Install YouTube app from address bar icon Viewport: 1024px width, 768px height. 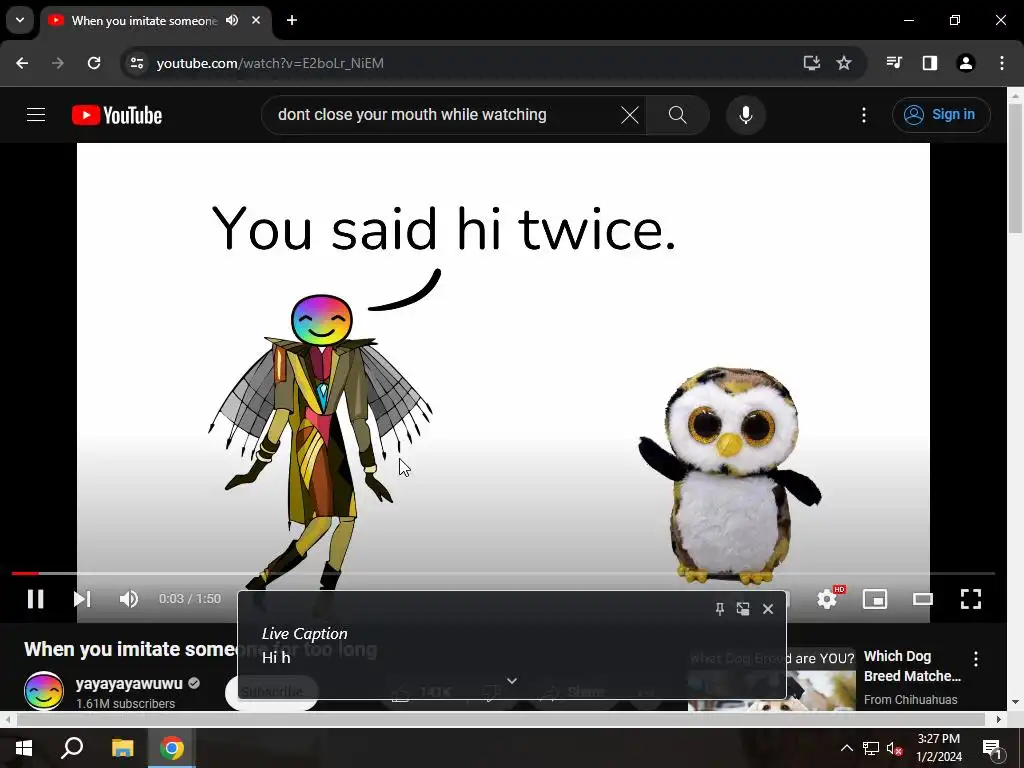[811, 63]
